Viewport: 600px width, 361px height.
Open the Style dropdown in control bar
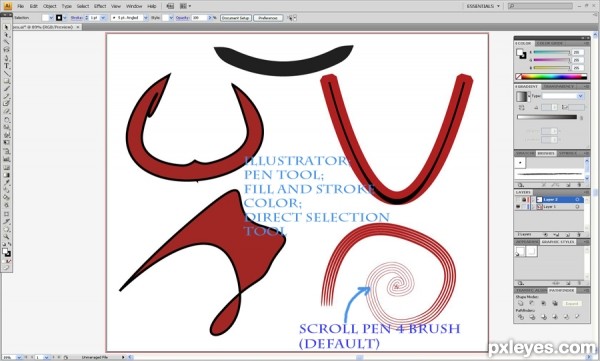tap(171, 18)
